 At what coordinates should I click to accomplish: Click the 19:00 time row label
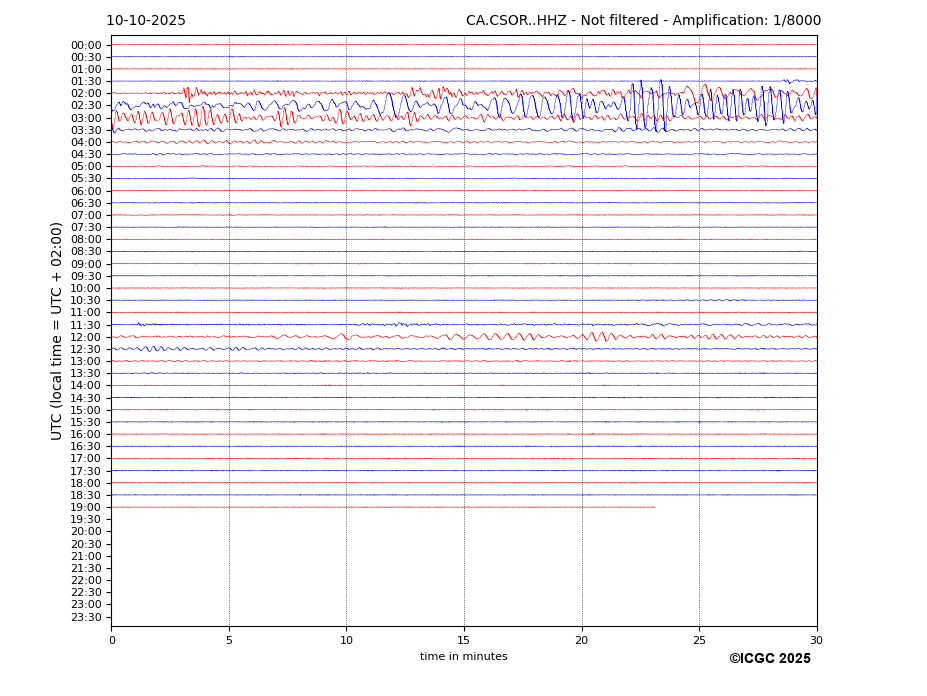click(x=86, y=507)
